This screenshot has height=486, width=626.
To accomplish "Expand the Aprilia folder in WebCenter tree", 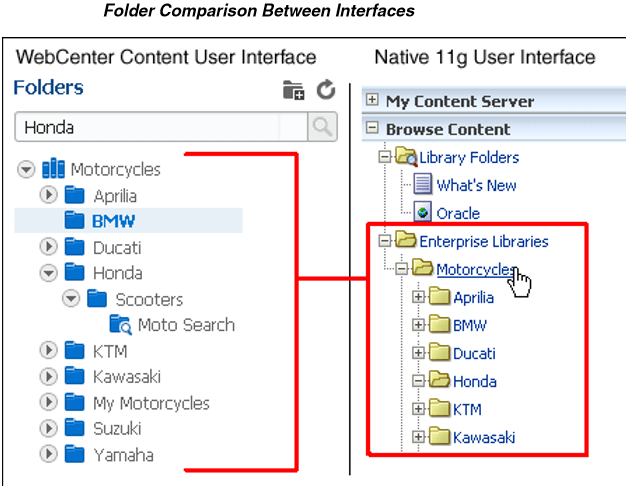I will (x=49, y=195).
